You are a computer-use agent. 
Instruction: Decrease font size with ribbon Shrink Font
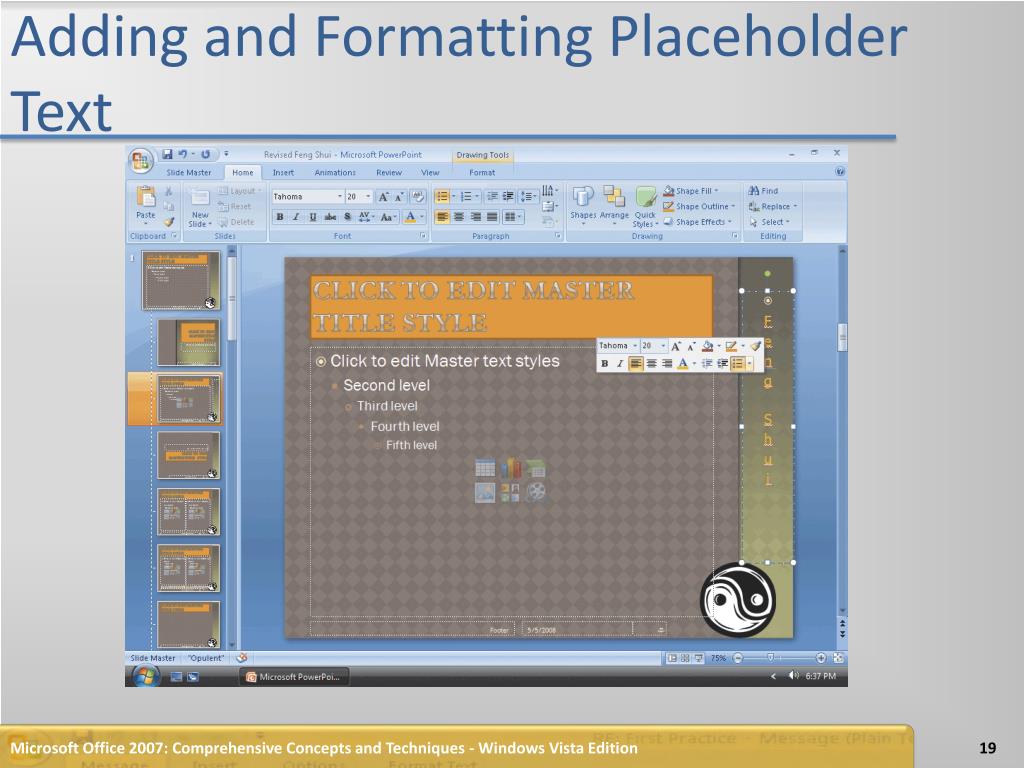(x=399, y=197)
